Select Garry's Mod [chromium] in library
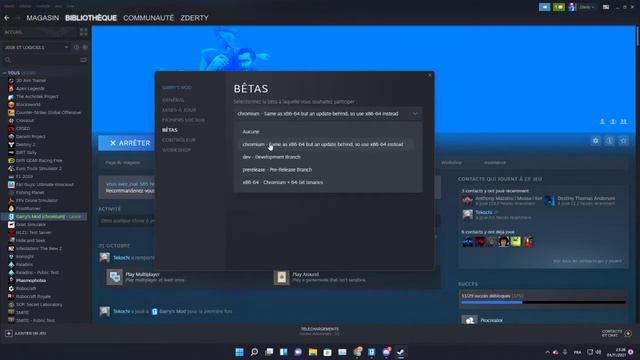640x360 pixels. pos(45,217)
